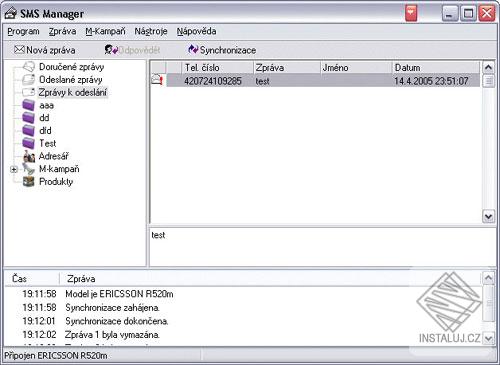This screenshot has height=365, width=500.
Task: Open the Nápověda menu
Action: click(x=196, y=31)
